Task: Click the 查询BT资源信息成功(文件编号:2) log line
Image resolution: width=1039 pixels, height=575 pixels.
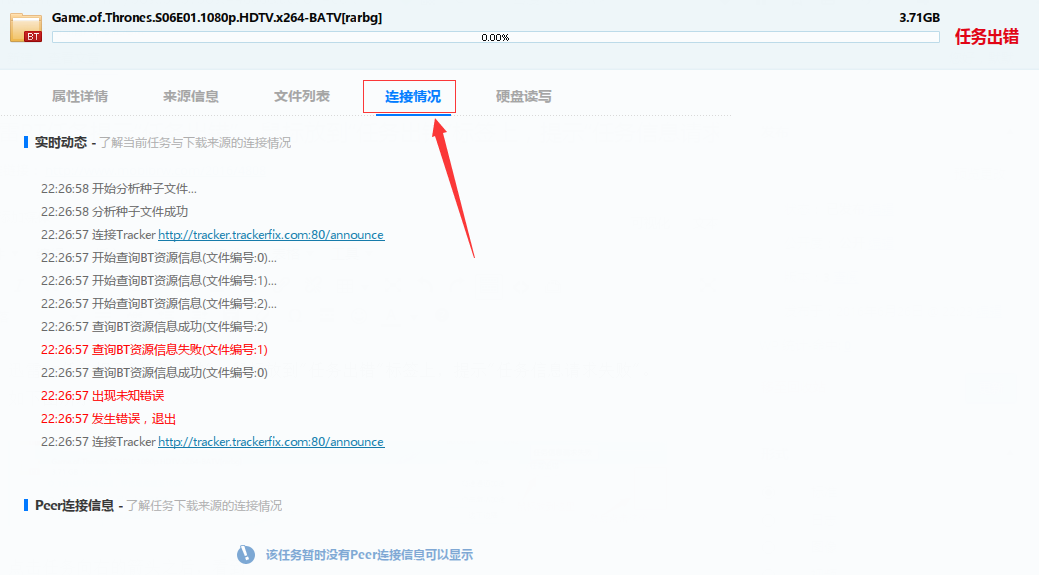Action: coord(154,327)
